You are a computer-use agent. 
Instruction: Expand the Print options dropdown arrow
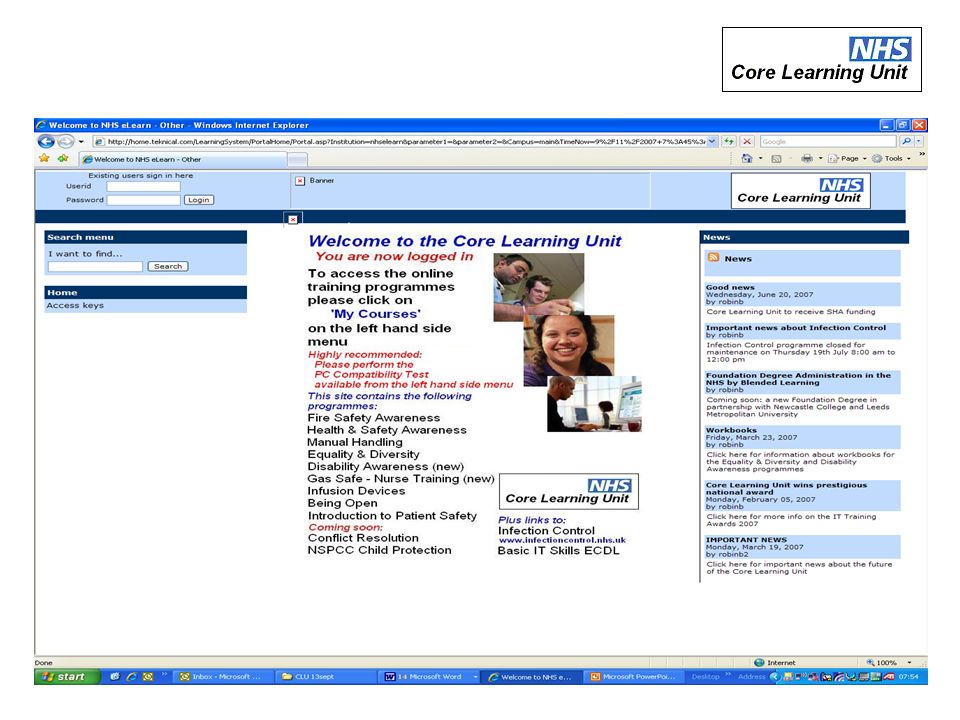(820, 159)
